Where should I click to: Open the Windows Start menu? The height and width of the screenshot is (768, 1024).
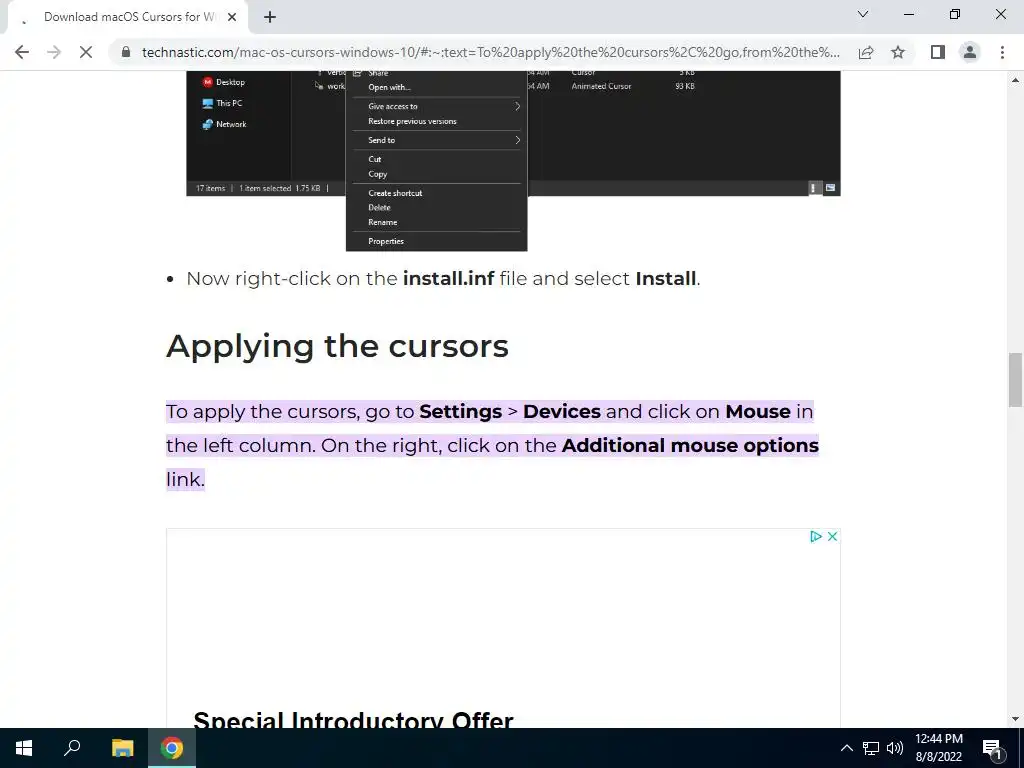pos(24,748)
